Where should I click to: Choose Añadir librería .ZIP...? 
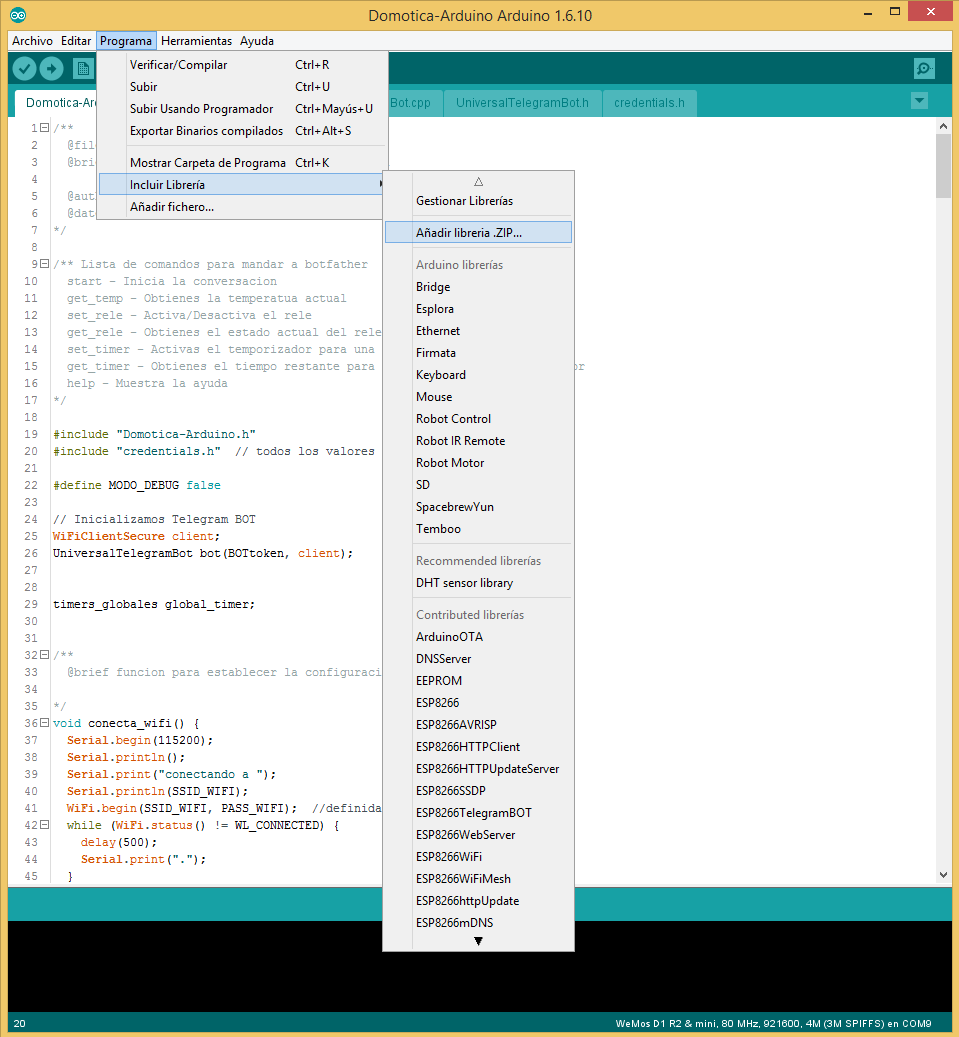478,232
